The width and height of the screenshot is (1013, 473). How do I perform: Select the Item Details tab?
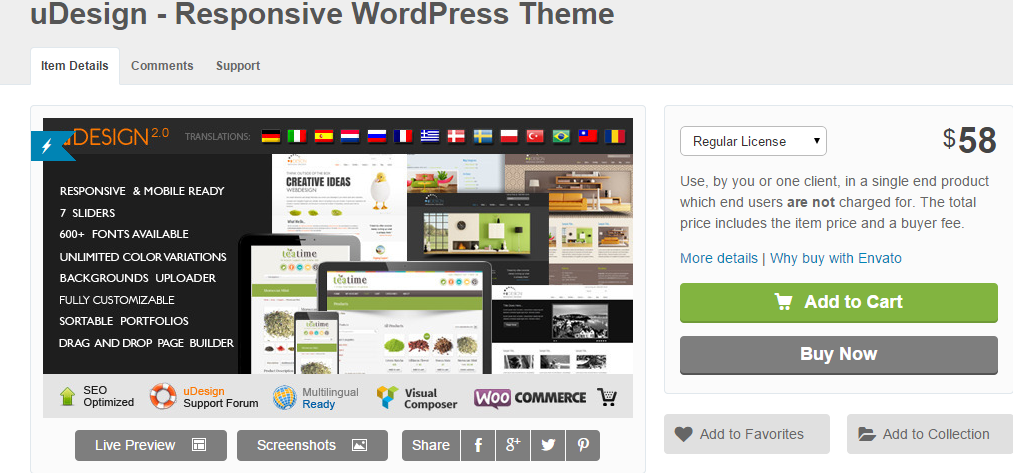75,66
